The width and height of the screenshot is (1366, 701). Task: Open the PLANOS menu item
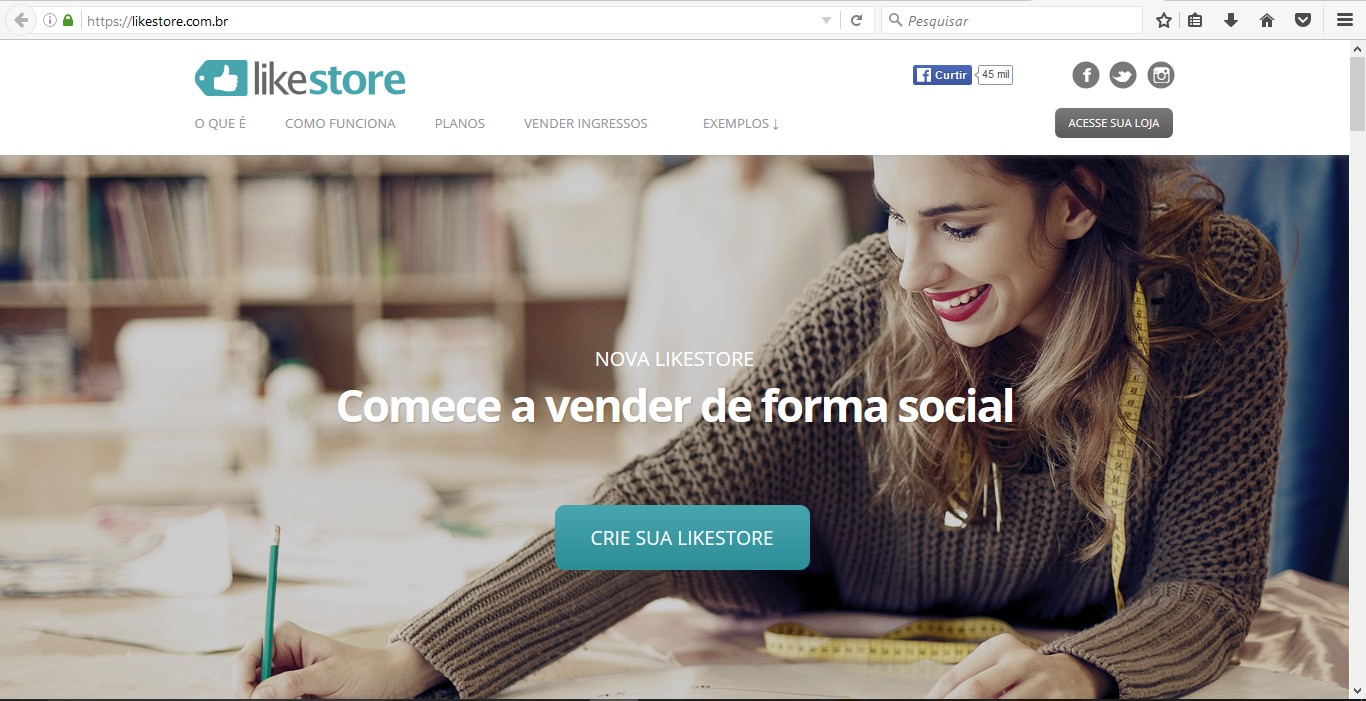[460, 124]
